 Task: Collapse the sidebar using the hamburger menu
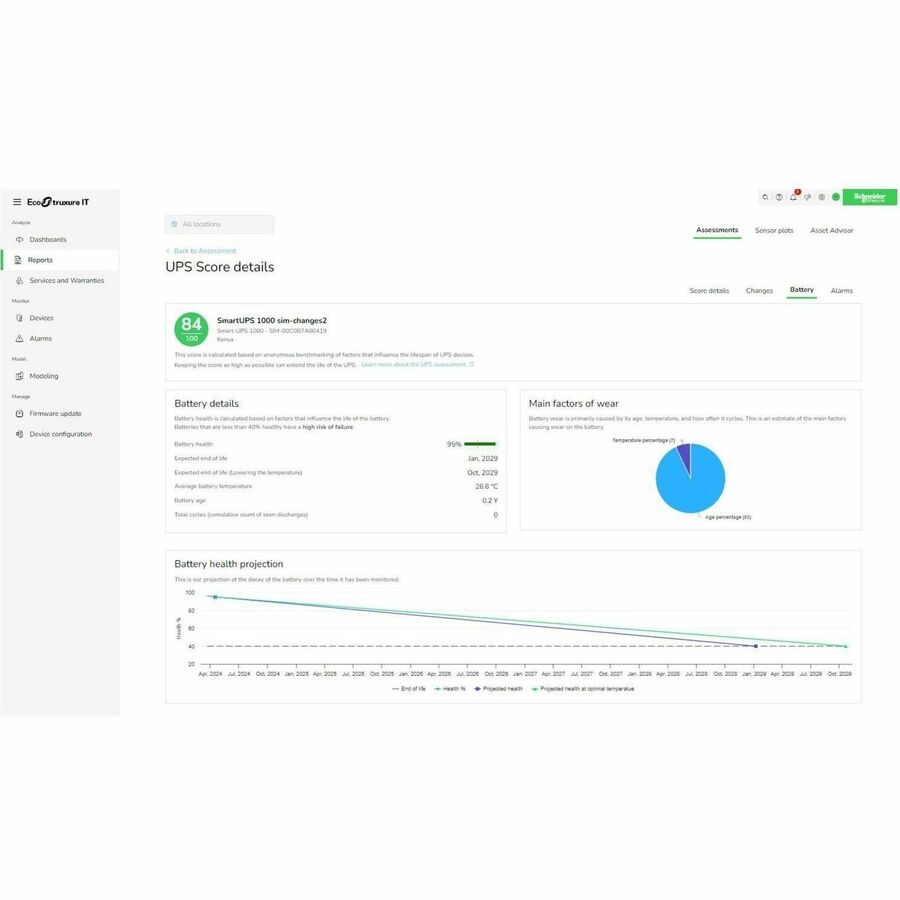pos(16,201)
